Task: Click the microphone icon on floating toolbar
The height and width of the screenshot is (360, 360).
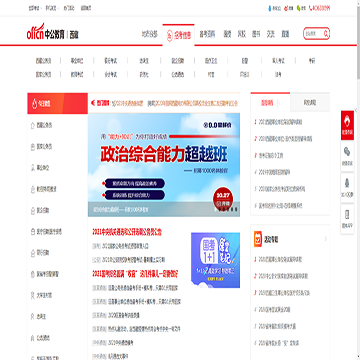Action: [x=347, y=183]
